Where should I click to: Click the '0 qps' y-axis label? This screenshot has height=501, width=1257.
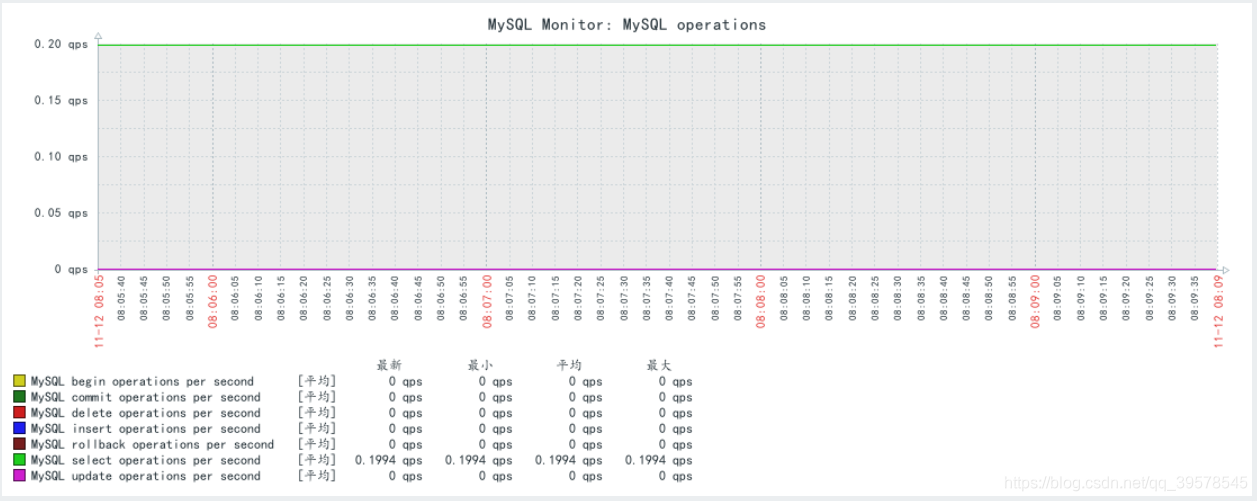pyautogui.click(x=71, y=269)
